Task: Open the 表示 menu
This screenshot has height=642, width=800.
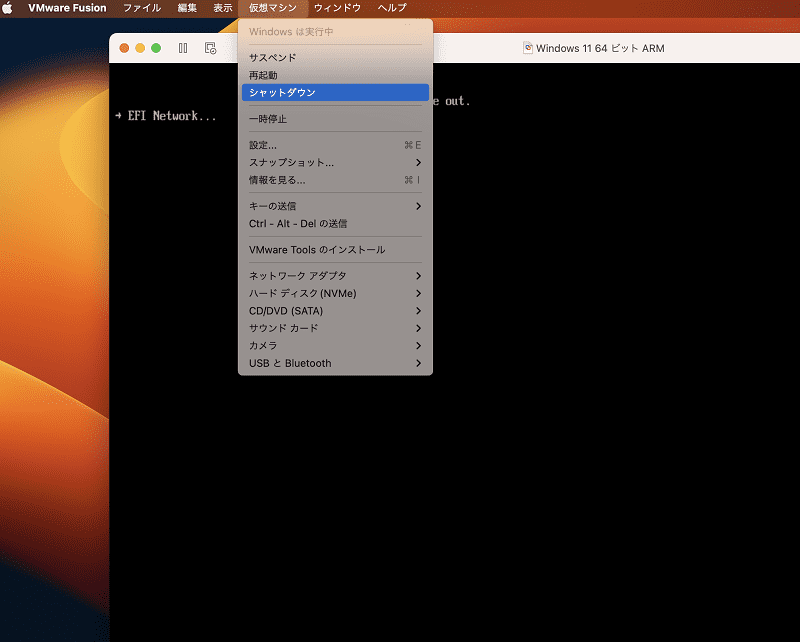Action: (x=222, y=8)
